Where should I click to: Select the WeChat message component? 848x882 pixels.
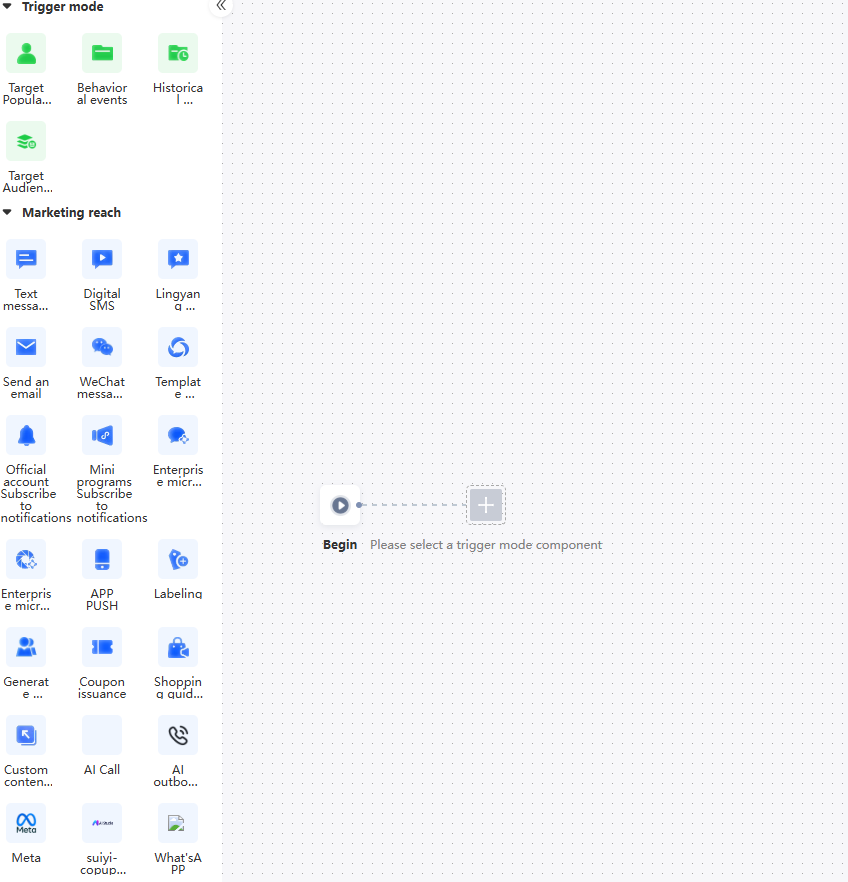pos(102,347)
